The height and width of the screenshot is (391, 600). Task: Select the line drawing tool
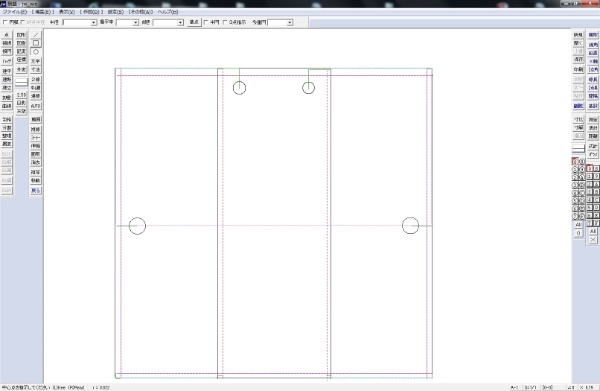36,35
